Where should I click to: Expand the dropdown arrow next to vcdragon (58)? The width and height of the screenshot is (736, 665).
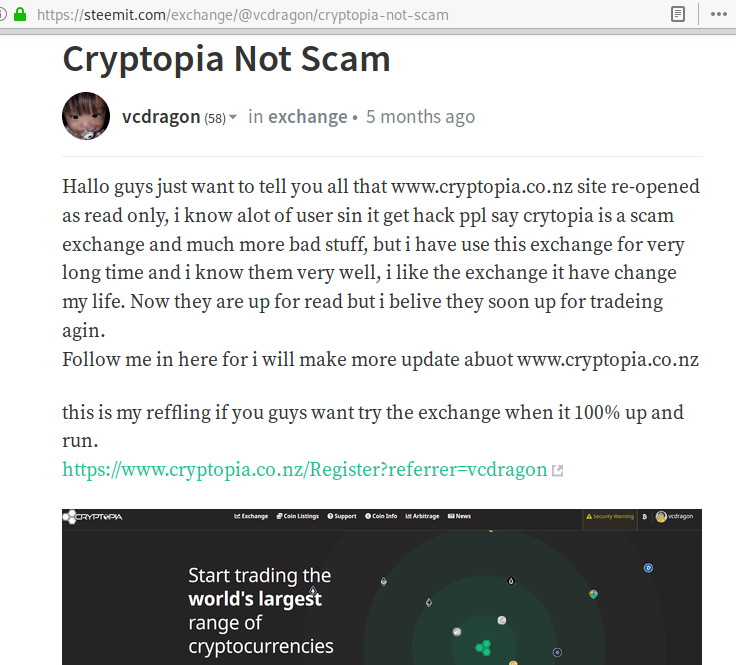pos(233,117)
